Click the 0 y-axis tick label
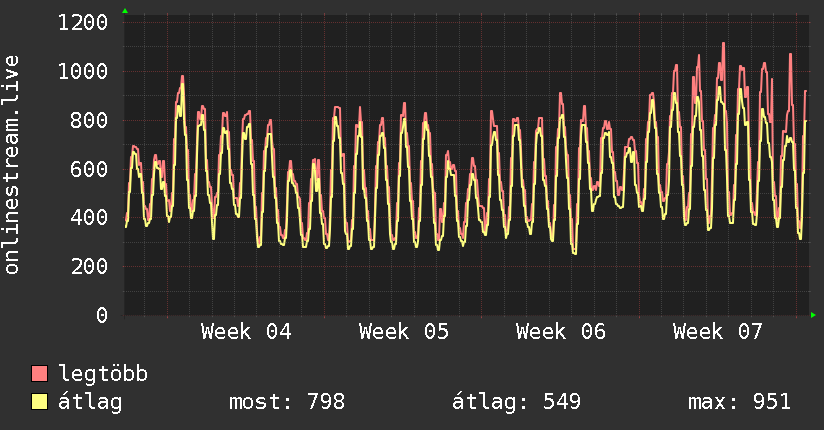824x430 pixels. click(x=102, y=315)
